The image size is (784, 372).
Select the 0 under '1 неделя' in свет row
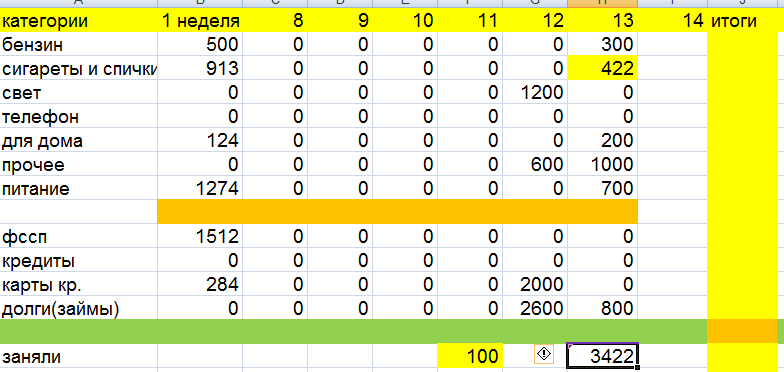coord(200,92)
